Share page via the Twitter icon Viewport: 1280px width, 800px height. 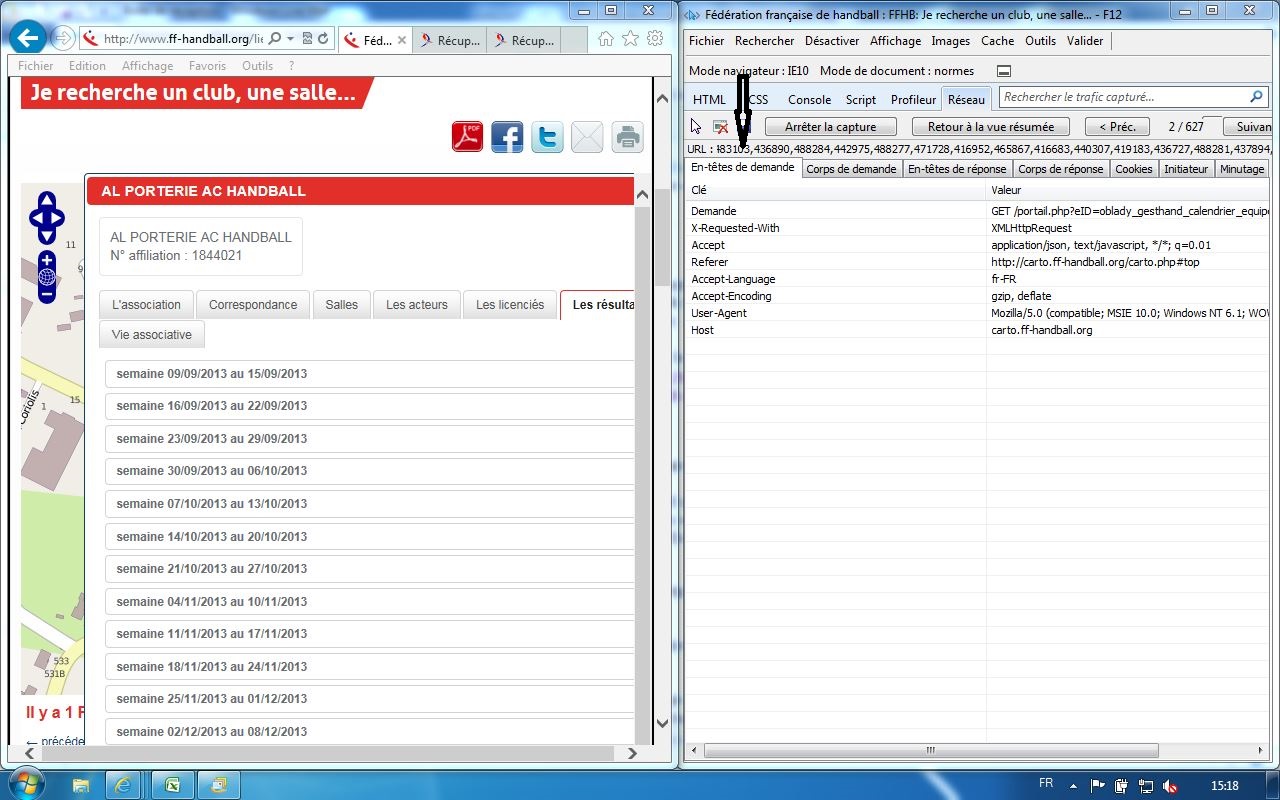(547, 136)
